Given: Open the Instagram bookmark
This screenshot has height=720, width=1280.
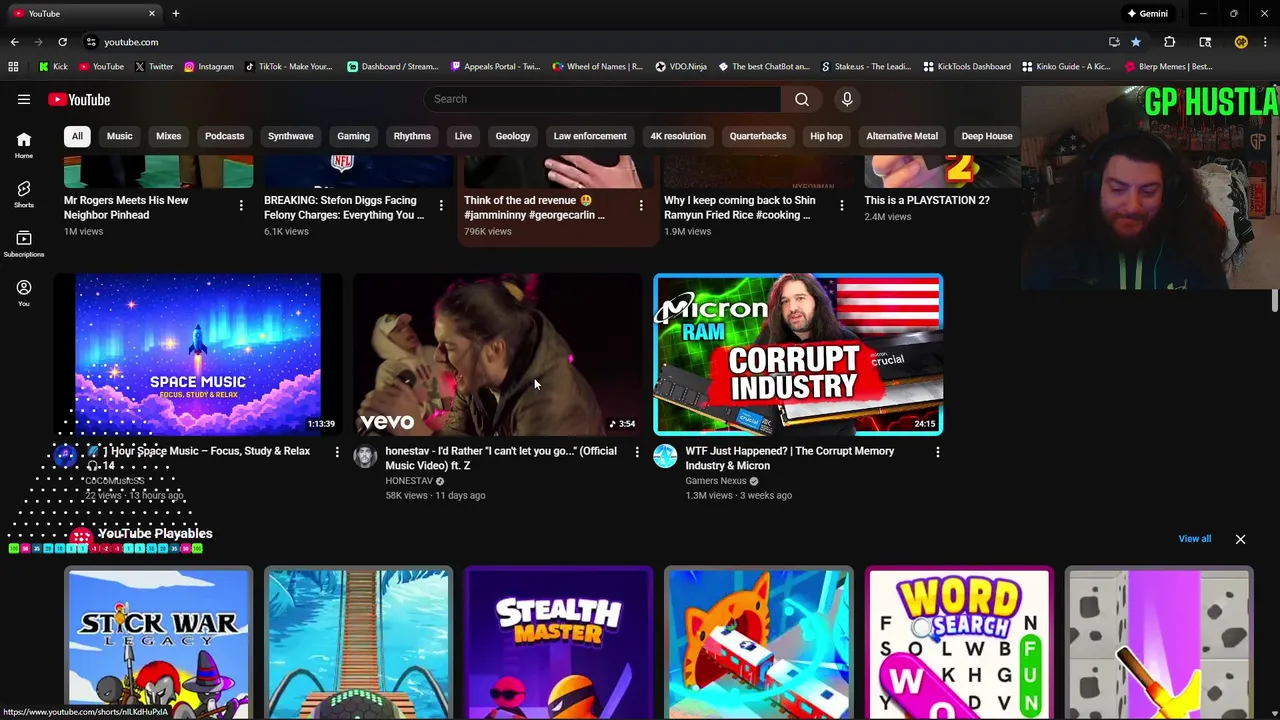Looking at the screenshot, I should coord(208,67).
